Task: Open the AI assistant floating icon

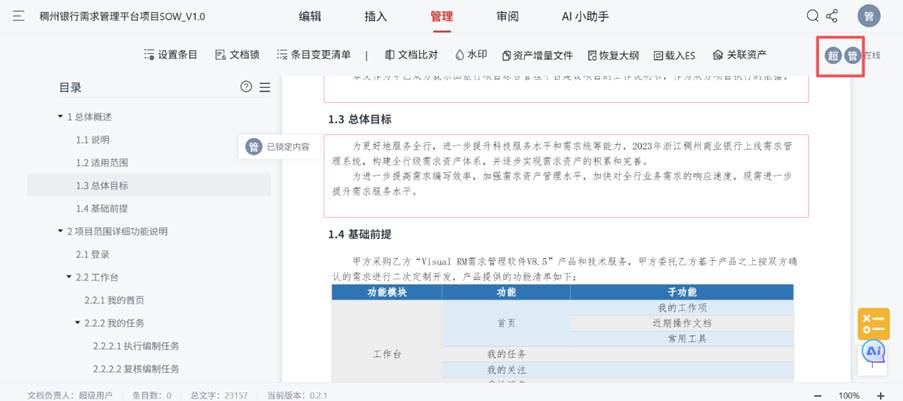Action: [x=873, y=351]
